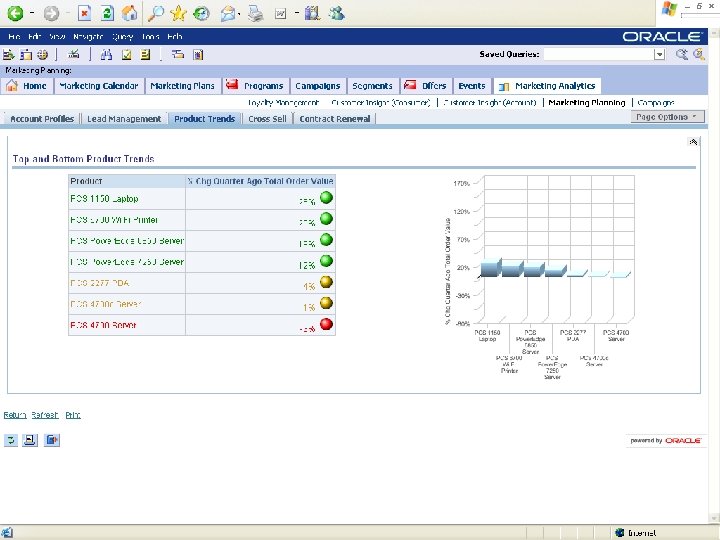720x540 pixels.
Task: Click the Marketing Planning link
Action: (587, 103)
